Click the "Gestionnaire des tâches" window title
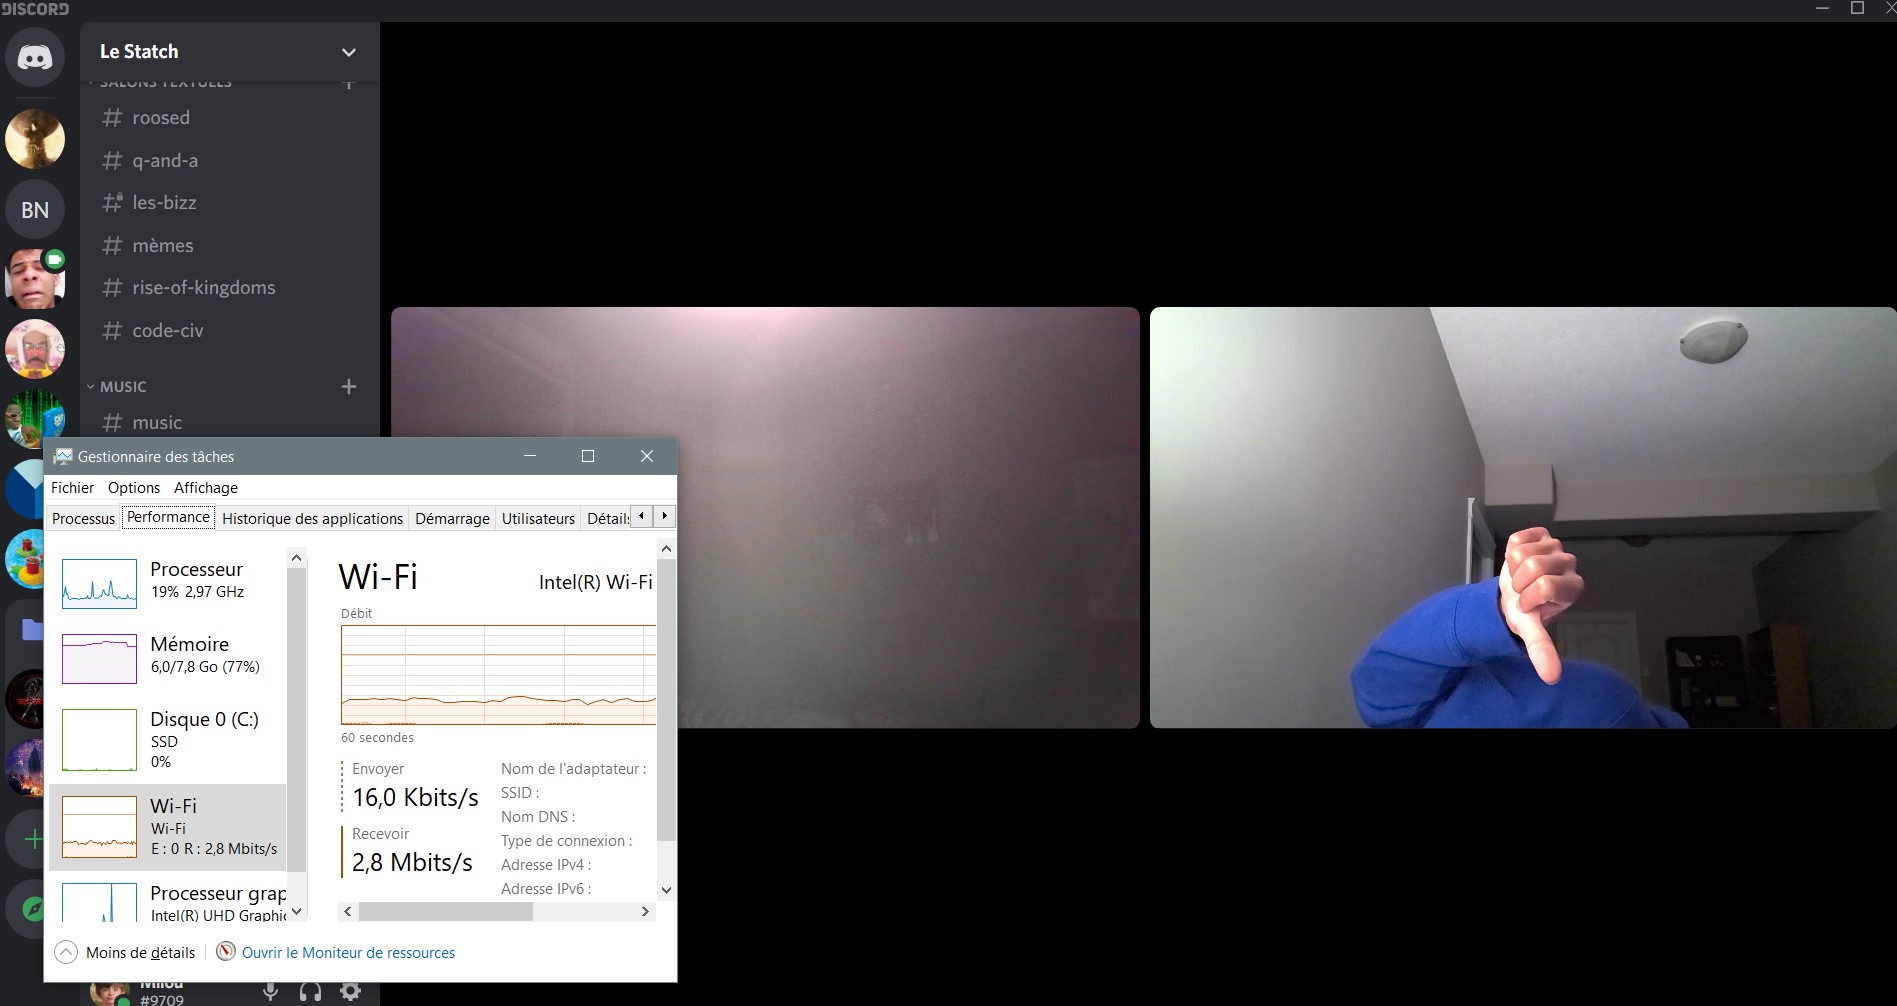Image resolution: width=1897 pixels, height=1006 pixels. tap(156, 456)
